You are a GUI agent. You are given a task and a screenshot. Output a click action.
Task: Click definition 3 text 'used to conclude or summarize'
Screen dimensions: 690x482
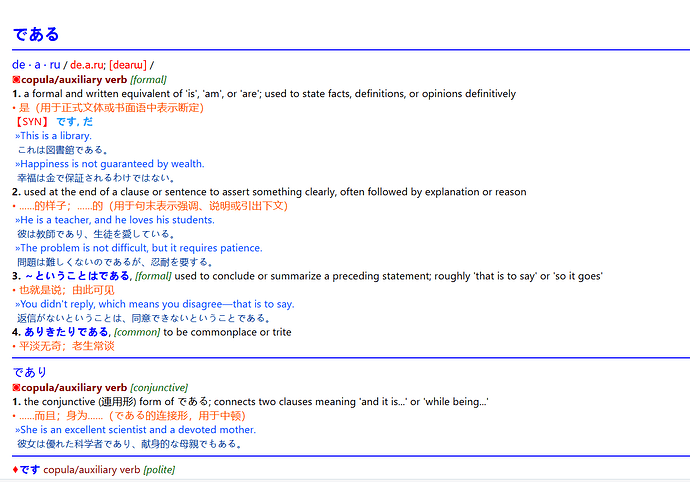click(x=389, y=276)
